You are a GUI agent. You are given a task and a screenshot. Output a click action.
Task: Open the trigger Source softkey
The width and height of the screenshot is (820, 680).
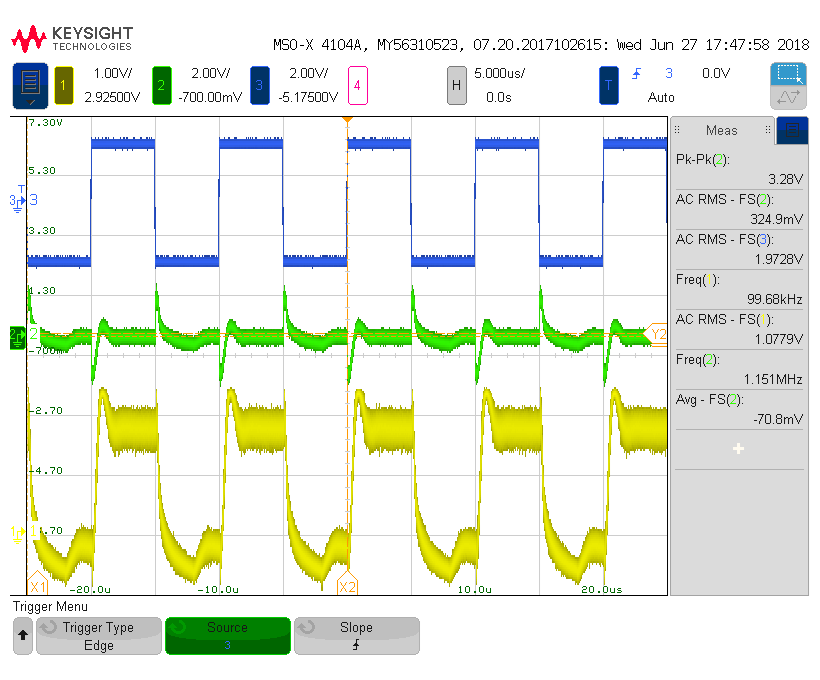227,636
